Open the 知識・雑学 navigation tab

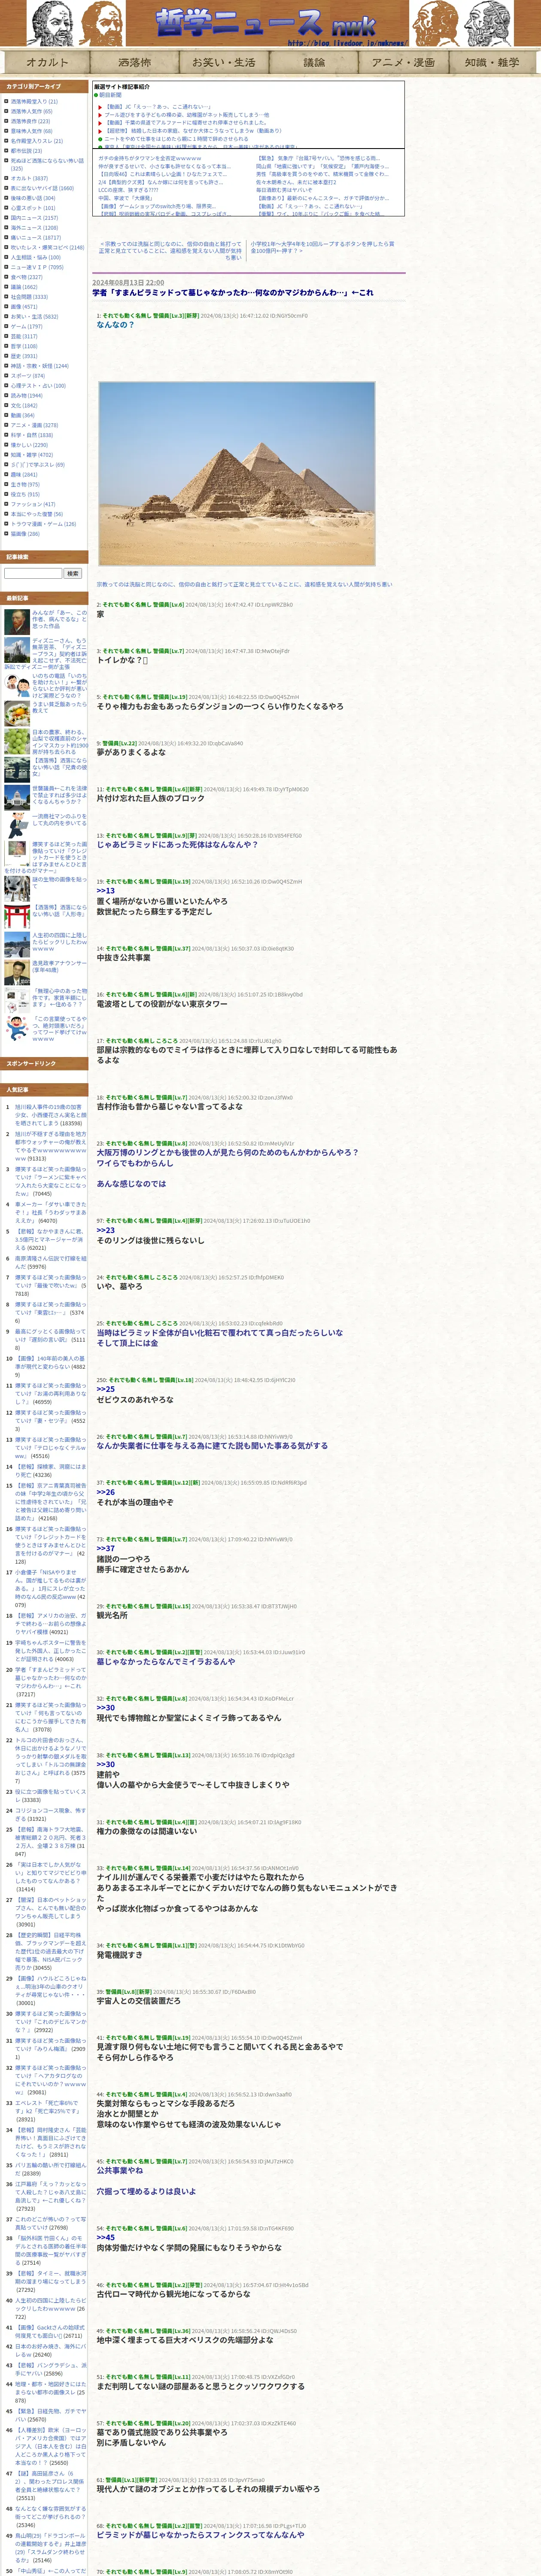point(492,62)
